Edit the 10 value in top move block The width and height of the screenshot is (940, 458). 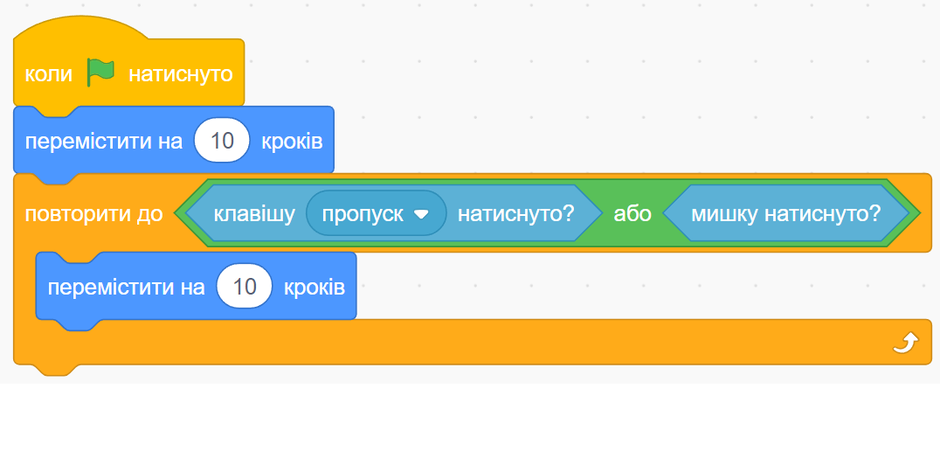click(222, 140)
